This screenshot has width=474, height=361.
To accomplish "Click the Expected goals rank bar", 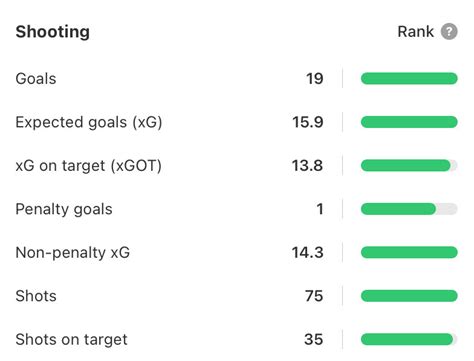I will coord(409,122).
